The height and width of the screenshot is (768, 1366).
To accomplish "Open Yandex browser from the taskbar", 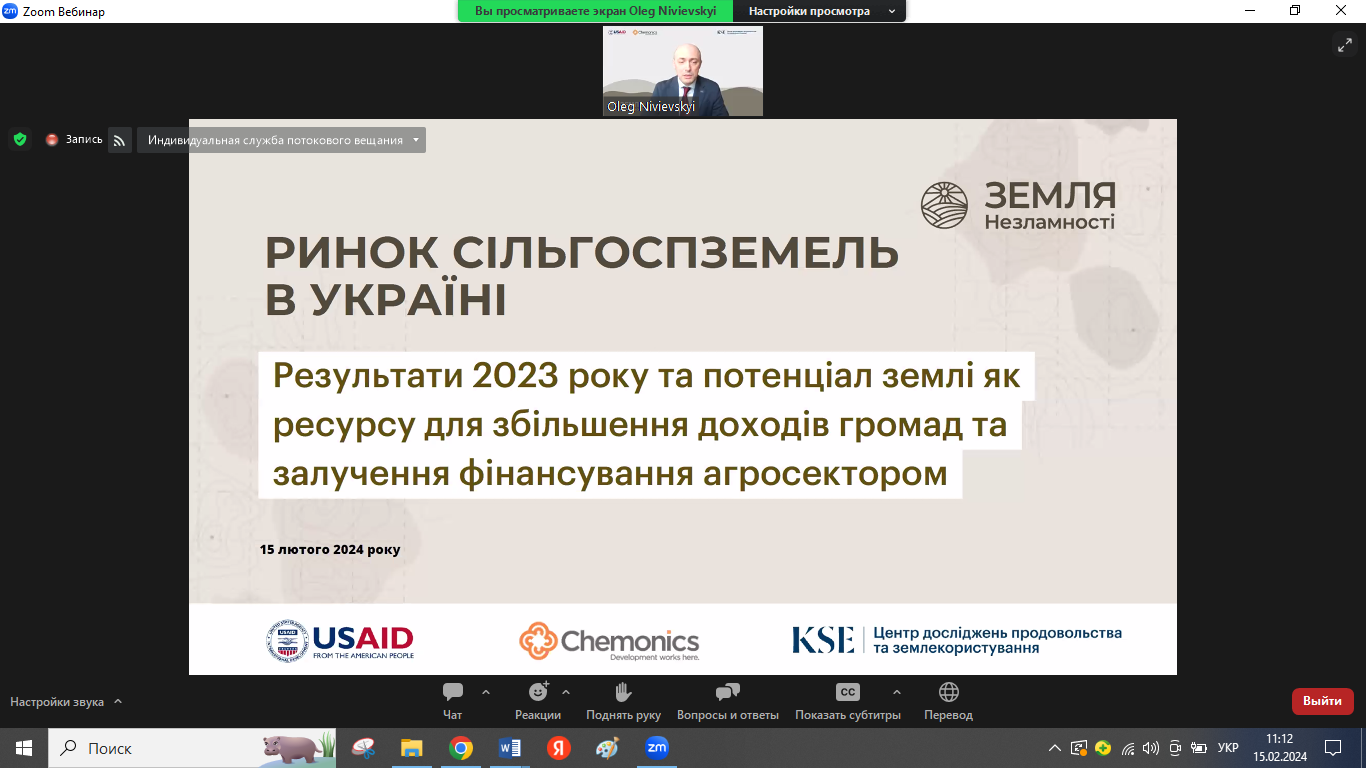I will [x=559, y=748].
